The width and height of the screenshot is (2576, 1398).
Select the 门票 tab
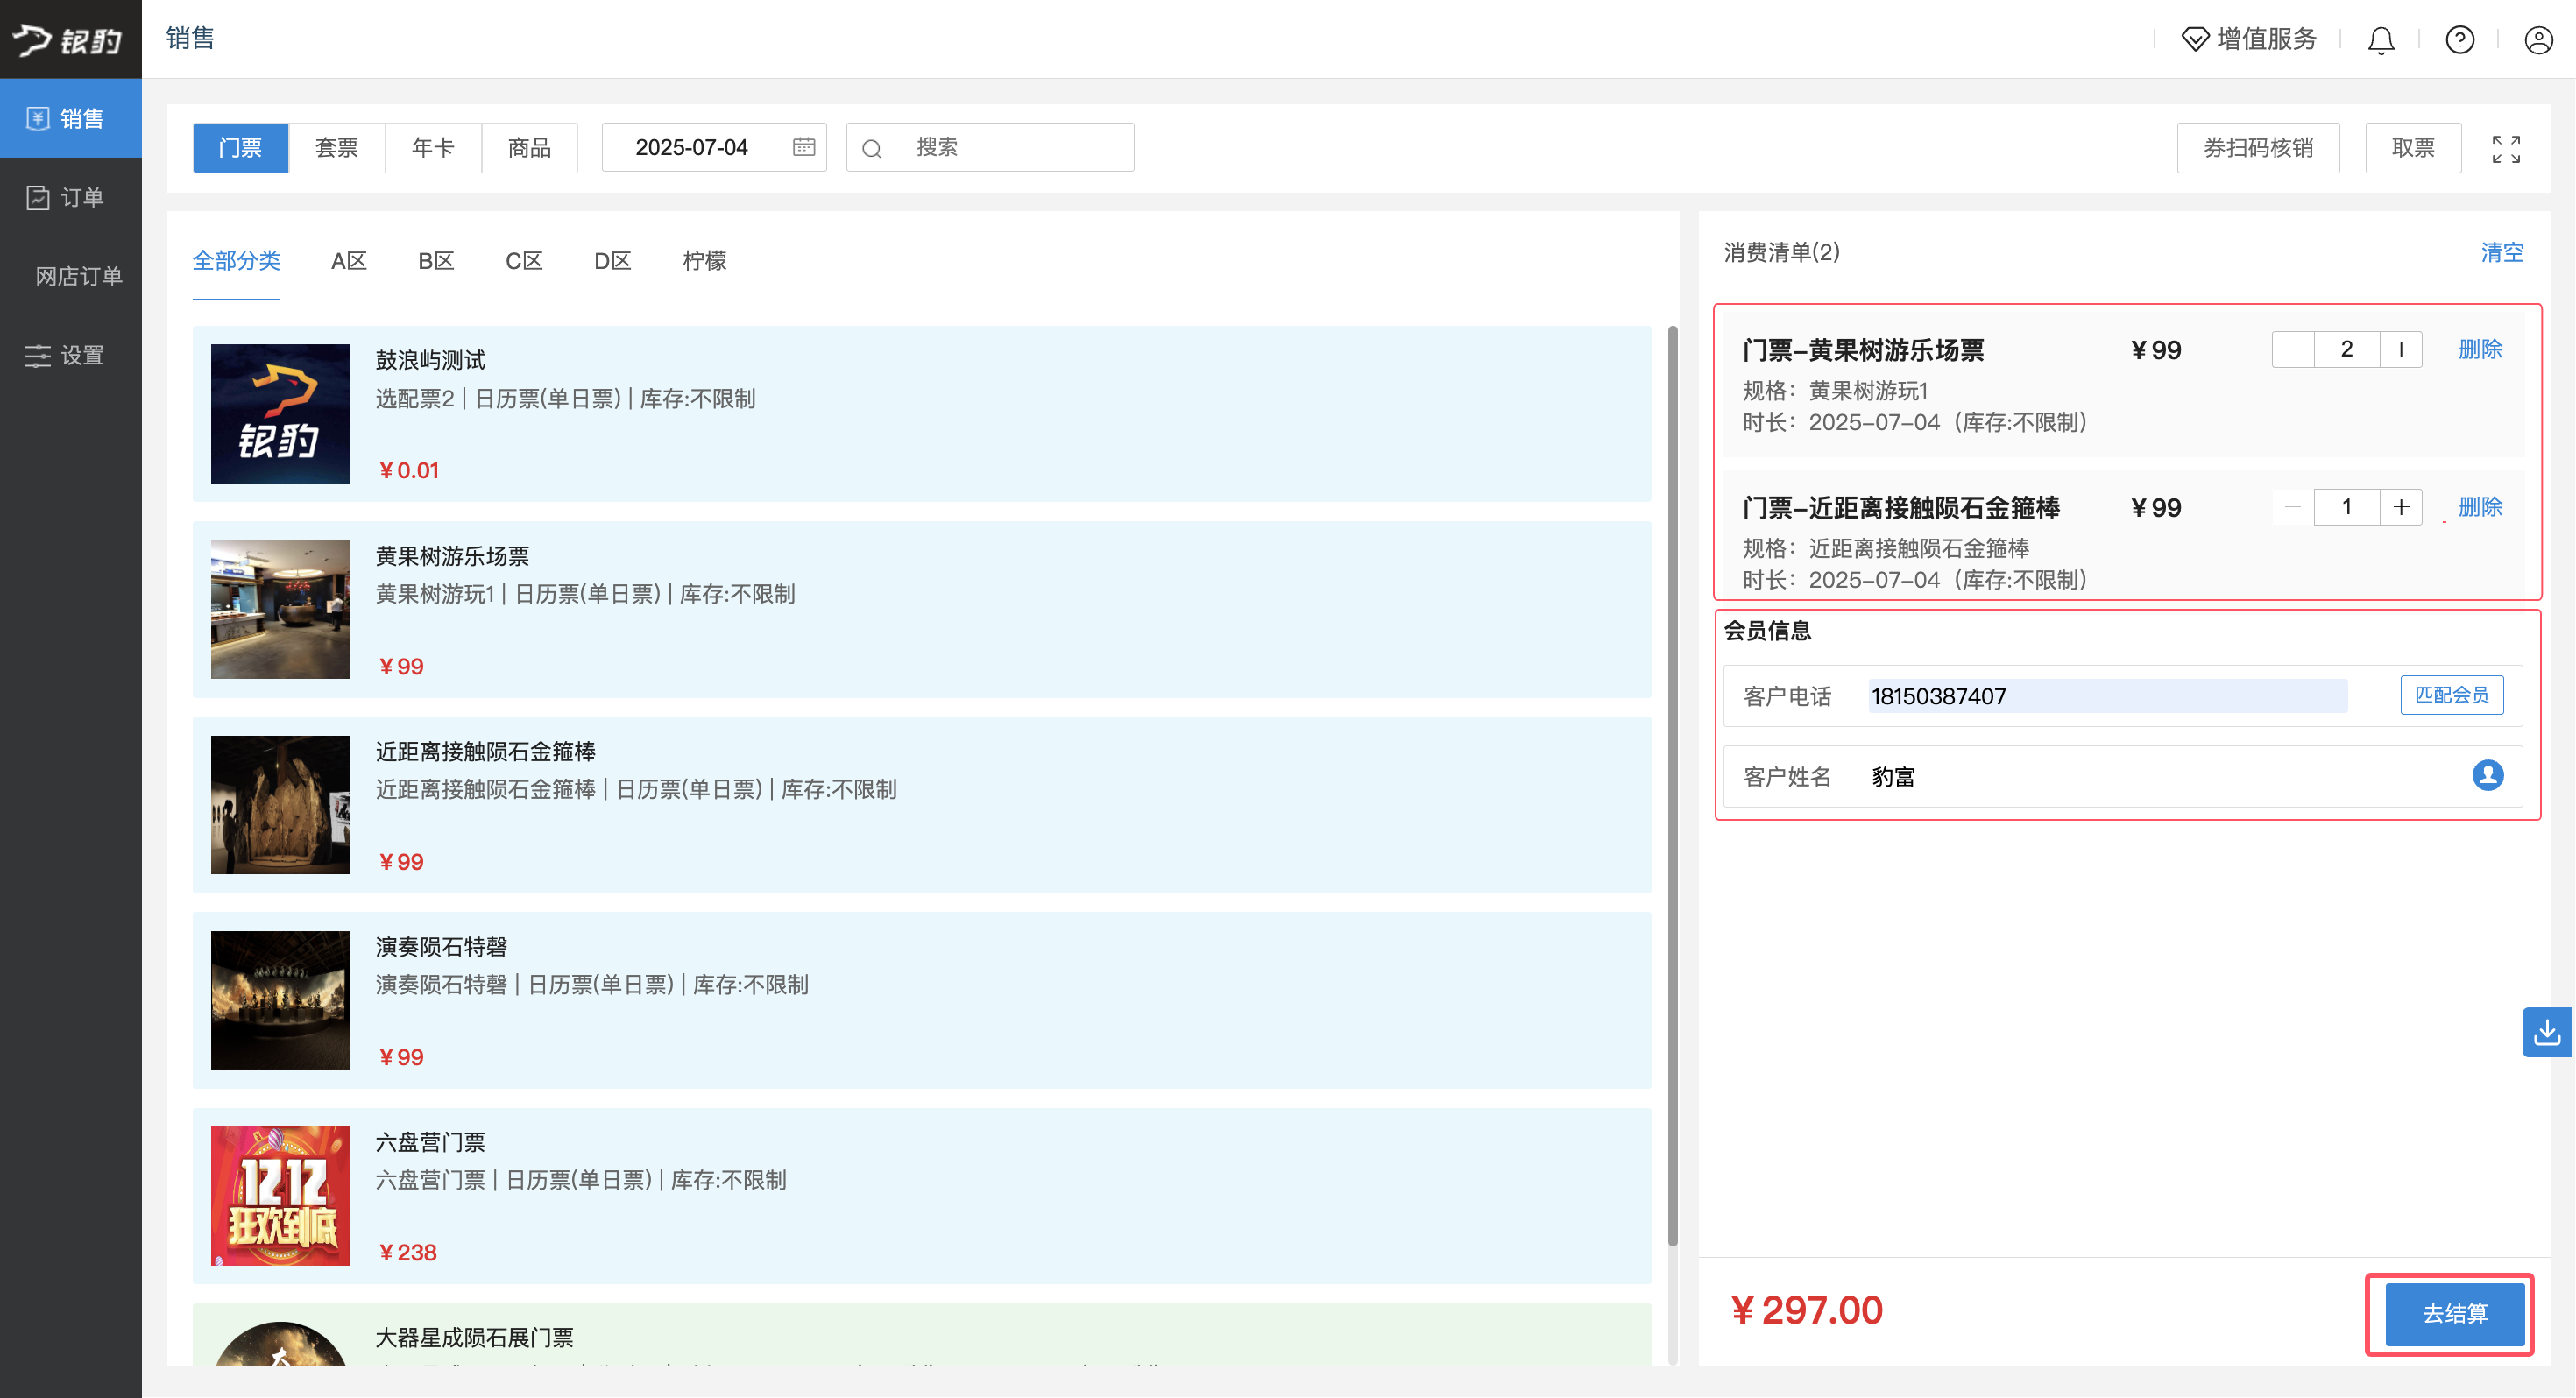tap(240, 148)
